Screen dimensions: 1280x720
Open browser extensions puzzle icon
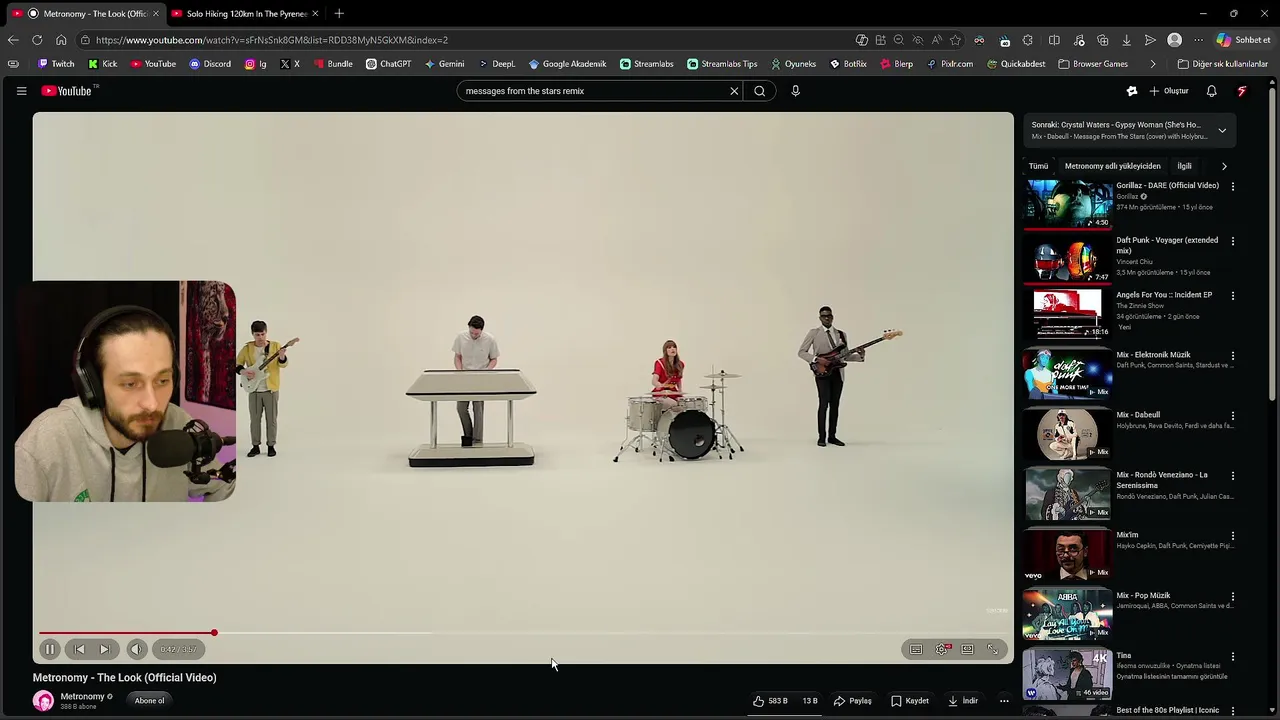1028,40
